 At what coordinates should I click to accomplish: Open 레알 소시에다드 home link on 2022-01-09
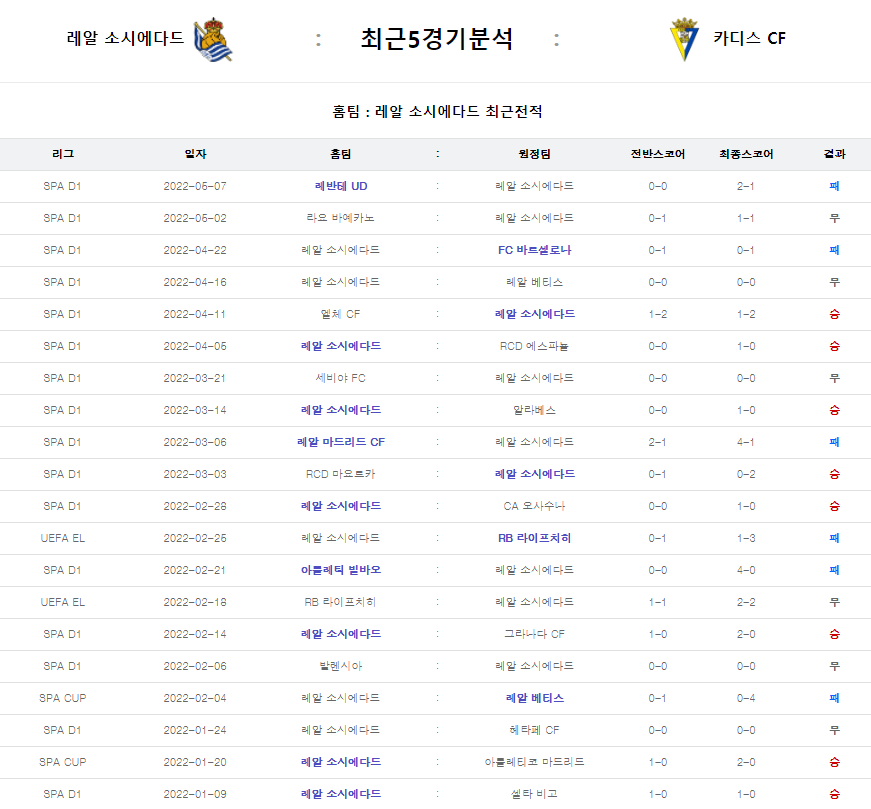tap(341, 794)
